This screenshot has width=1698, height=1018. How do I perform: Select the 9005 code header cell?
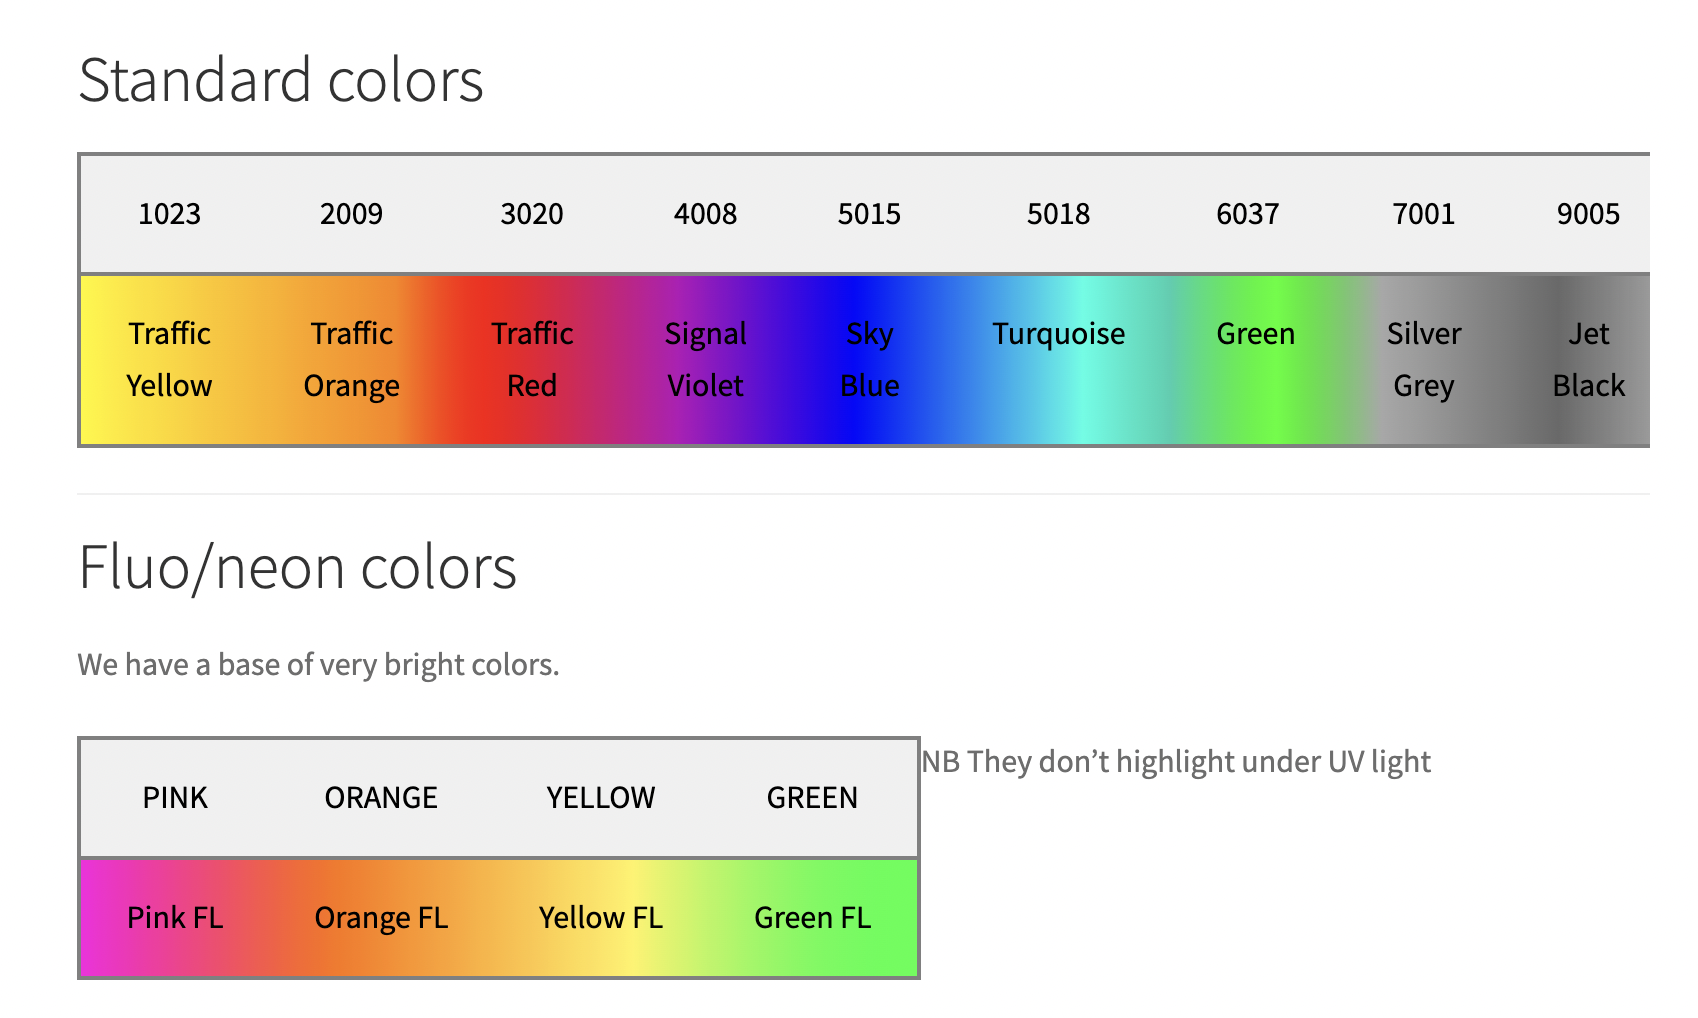[x=1588, y=214]
